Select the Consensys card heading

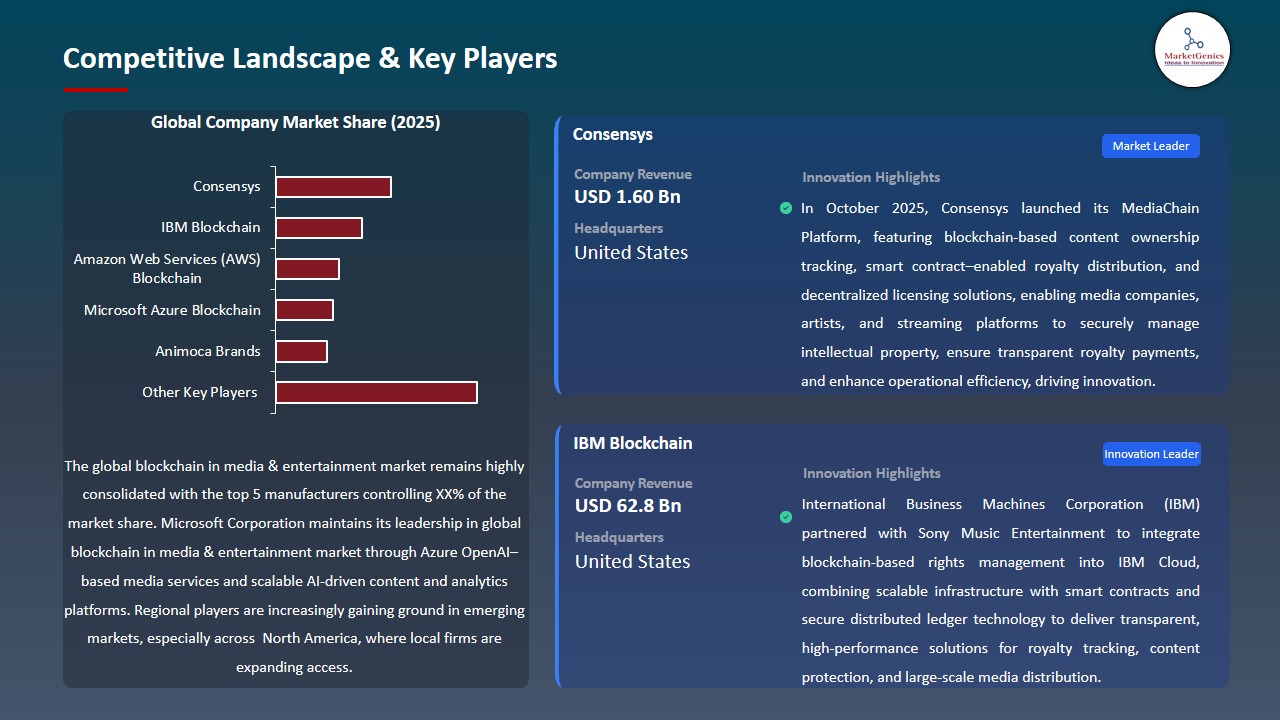coord(612,134)
